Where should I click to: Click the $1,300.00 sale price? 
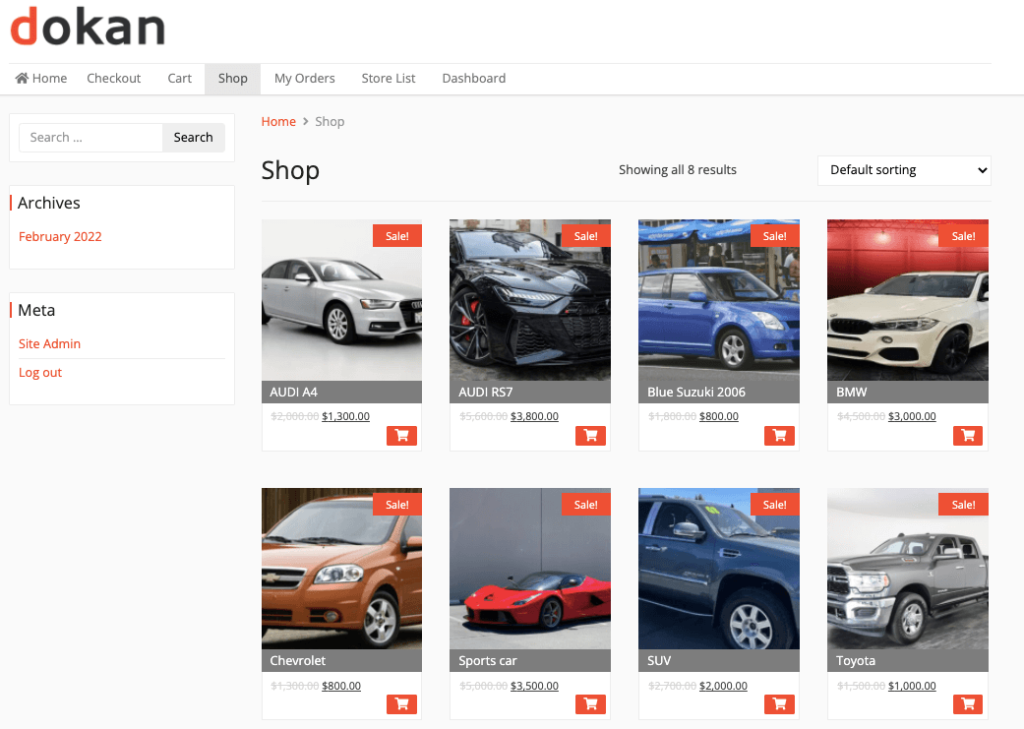coord(345,416)
